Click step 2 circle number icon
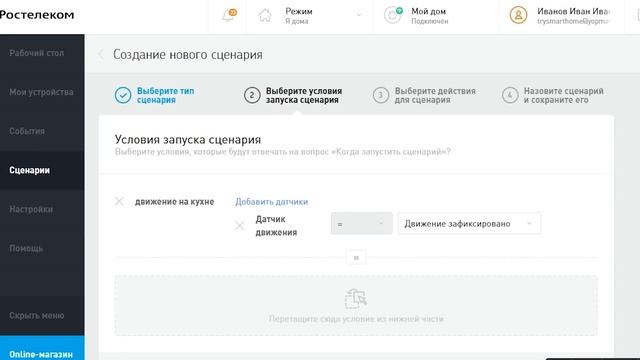640x360 pixels. 252,95
